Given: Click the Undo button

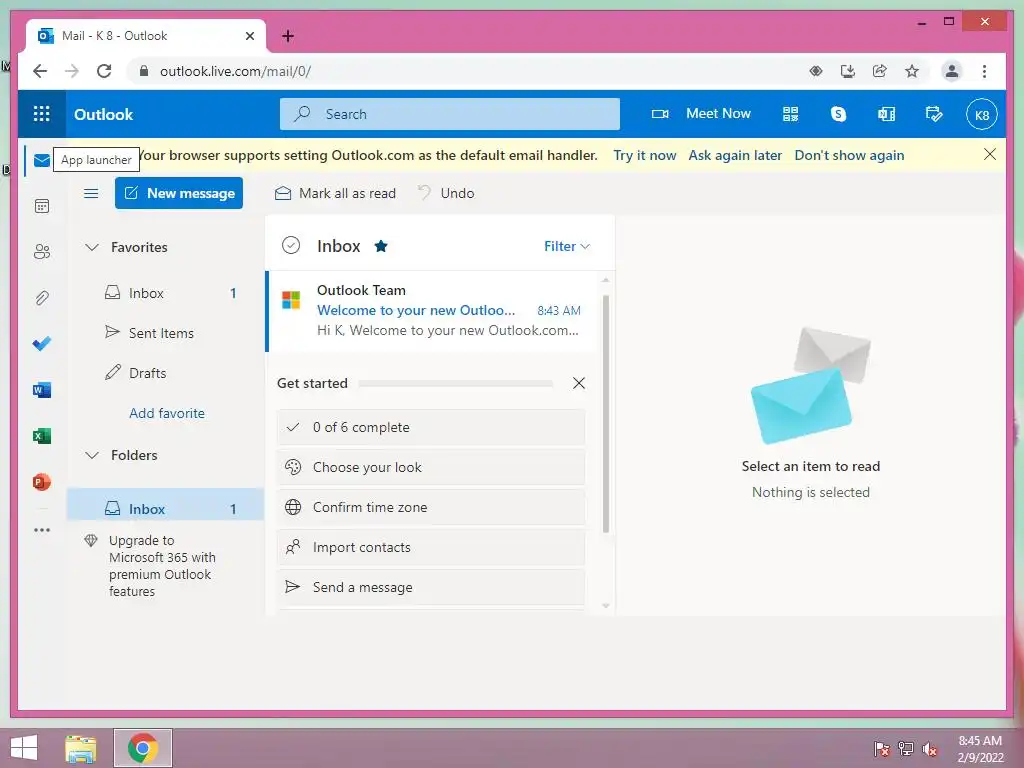Looking at the screenshot, I should (446, 193).
